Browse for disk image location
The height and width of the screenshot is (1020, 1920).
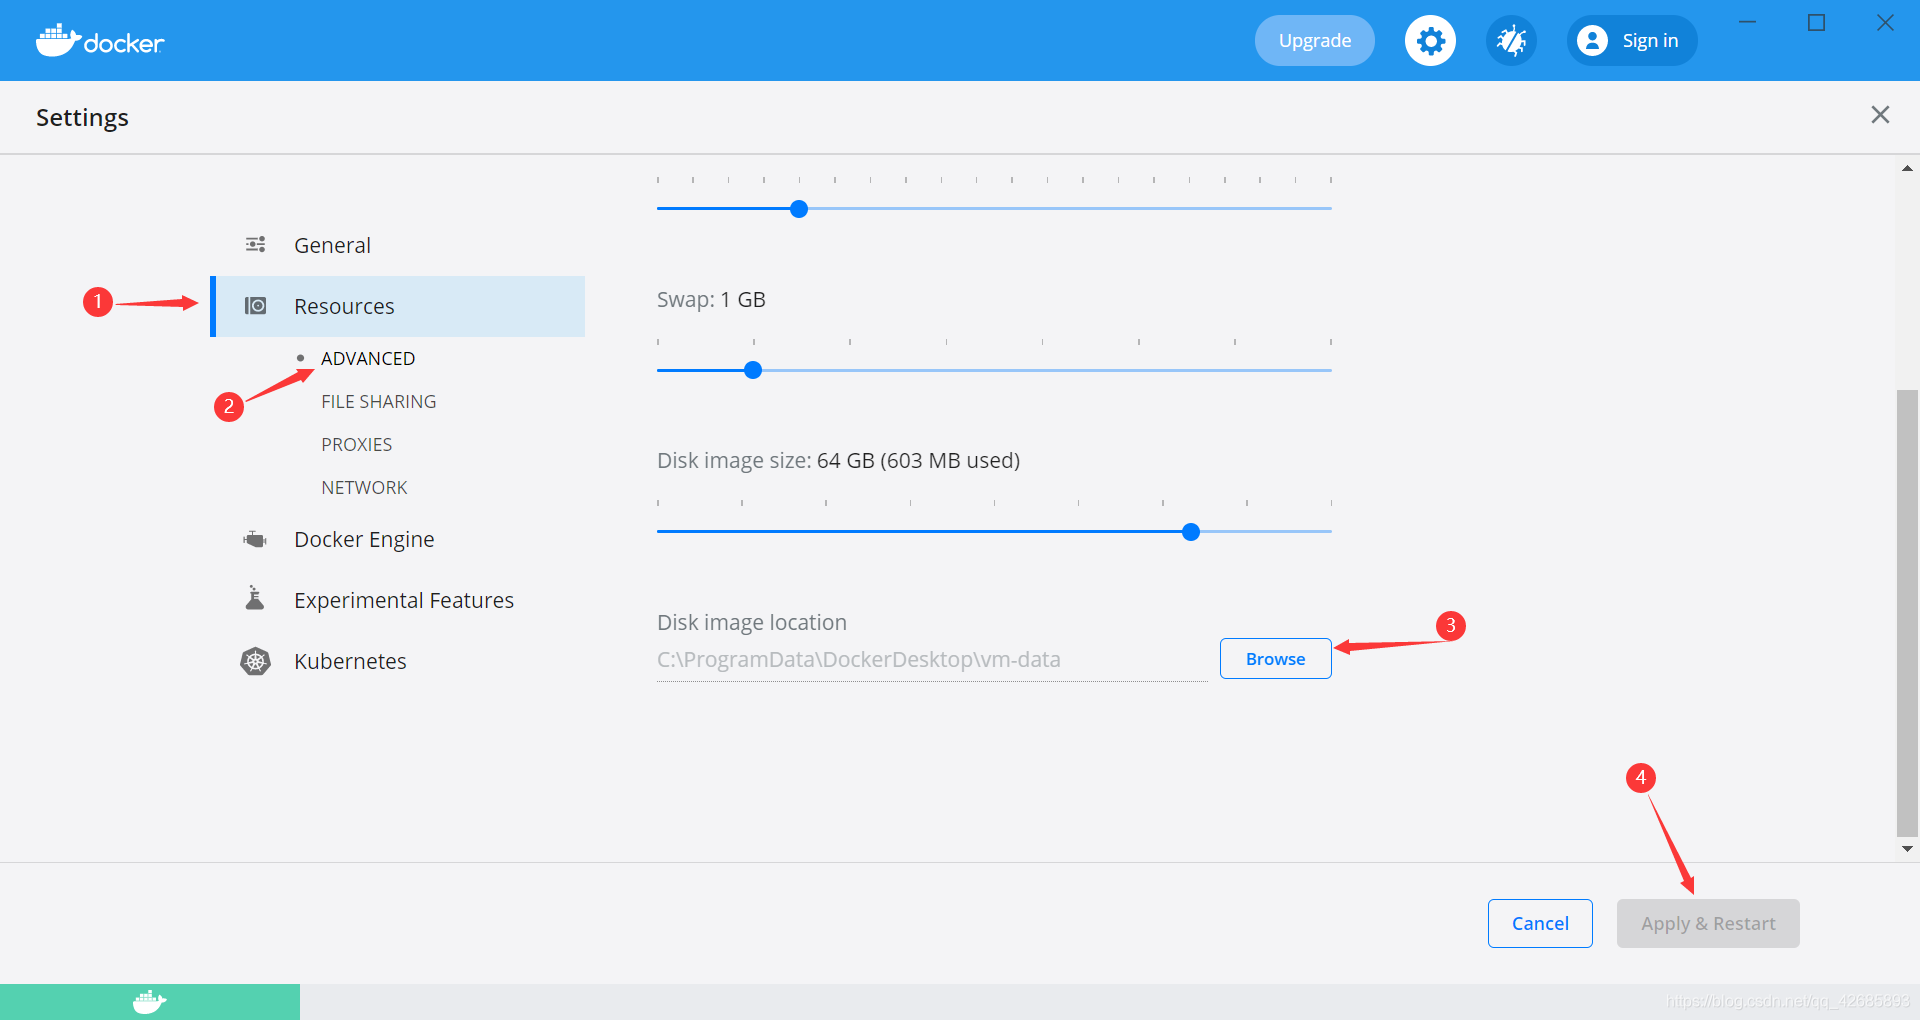(x=1275, y=658)
